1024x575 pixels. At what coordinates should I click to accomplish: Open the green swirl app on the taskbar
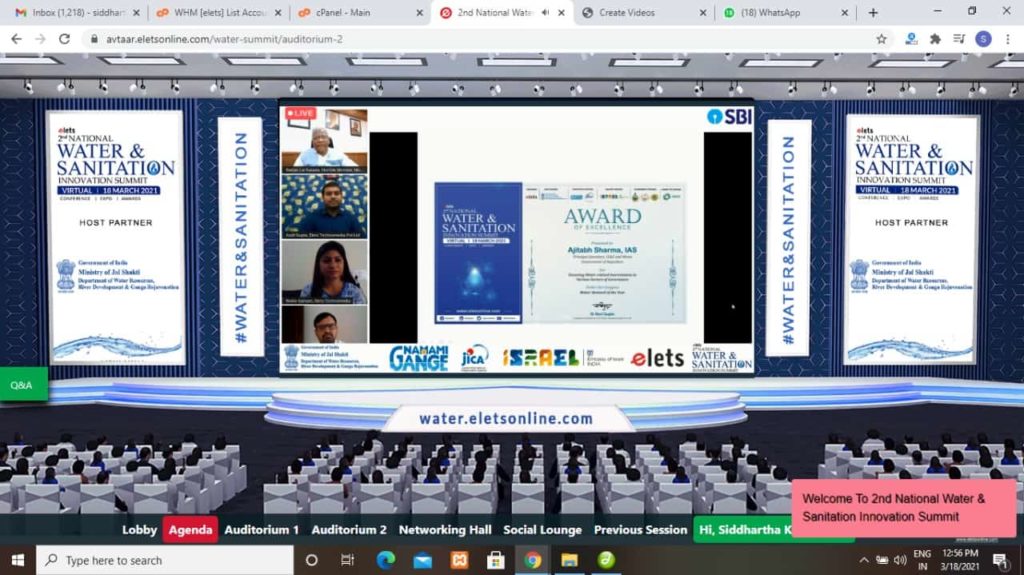(606, 560)
